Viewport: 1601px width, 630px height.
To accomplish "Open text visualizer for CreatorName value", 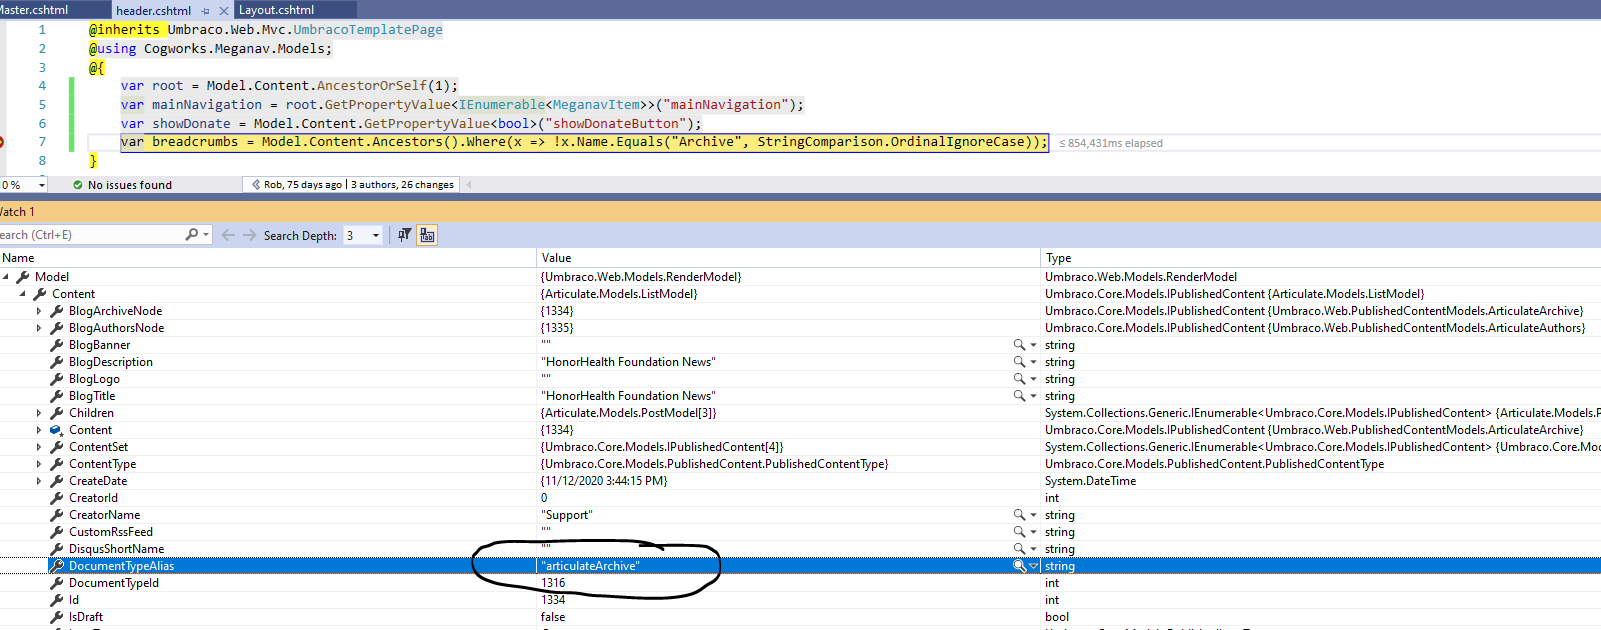I will (x=1019, y=515).
